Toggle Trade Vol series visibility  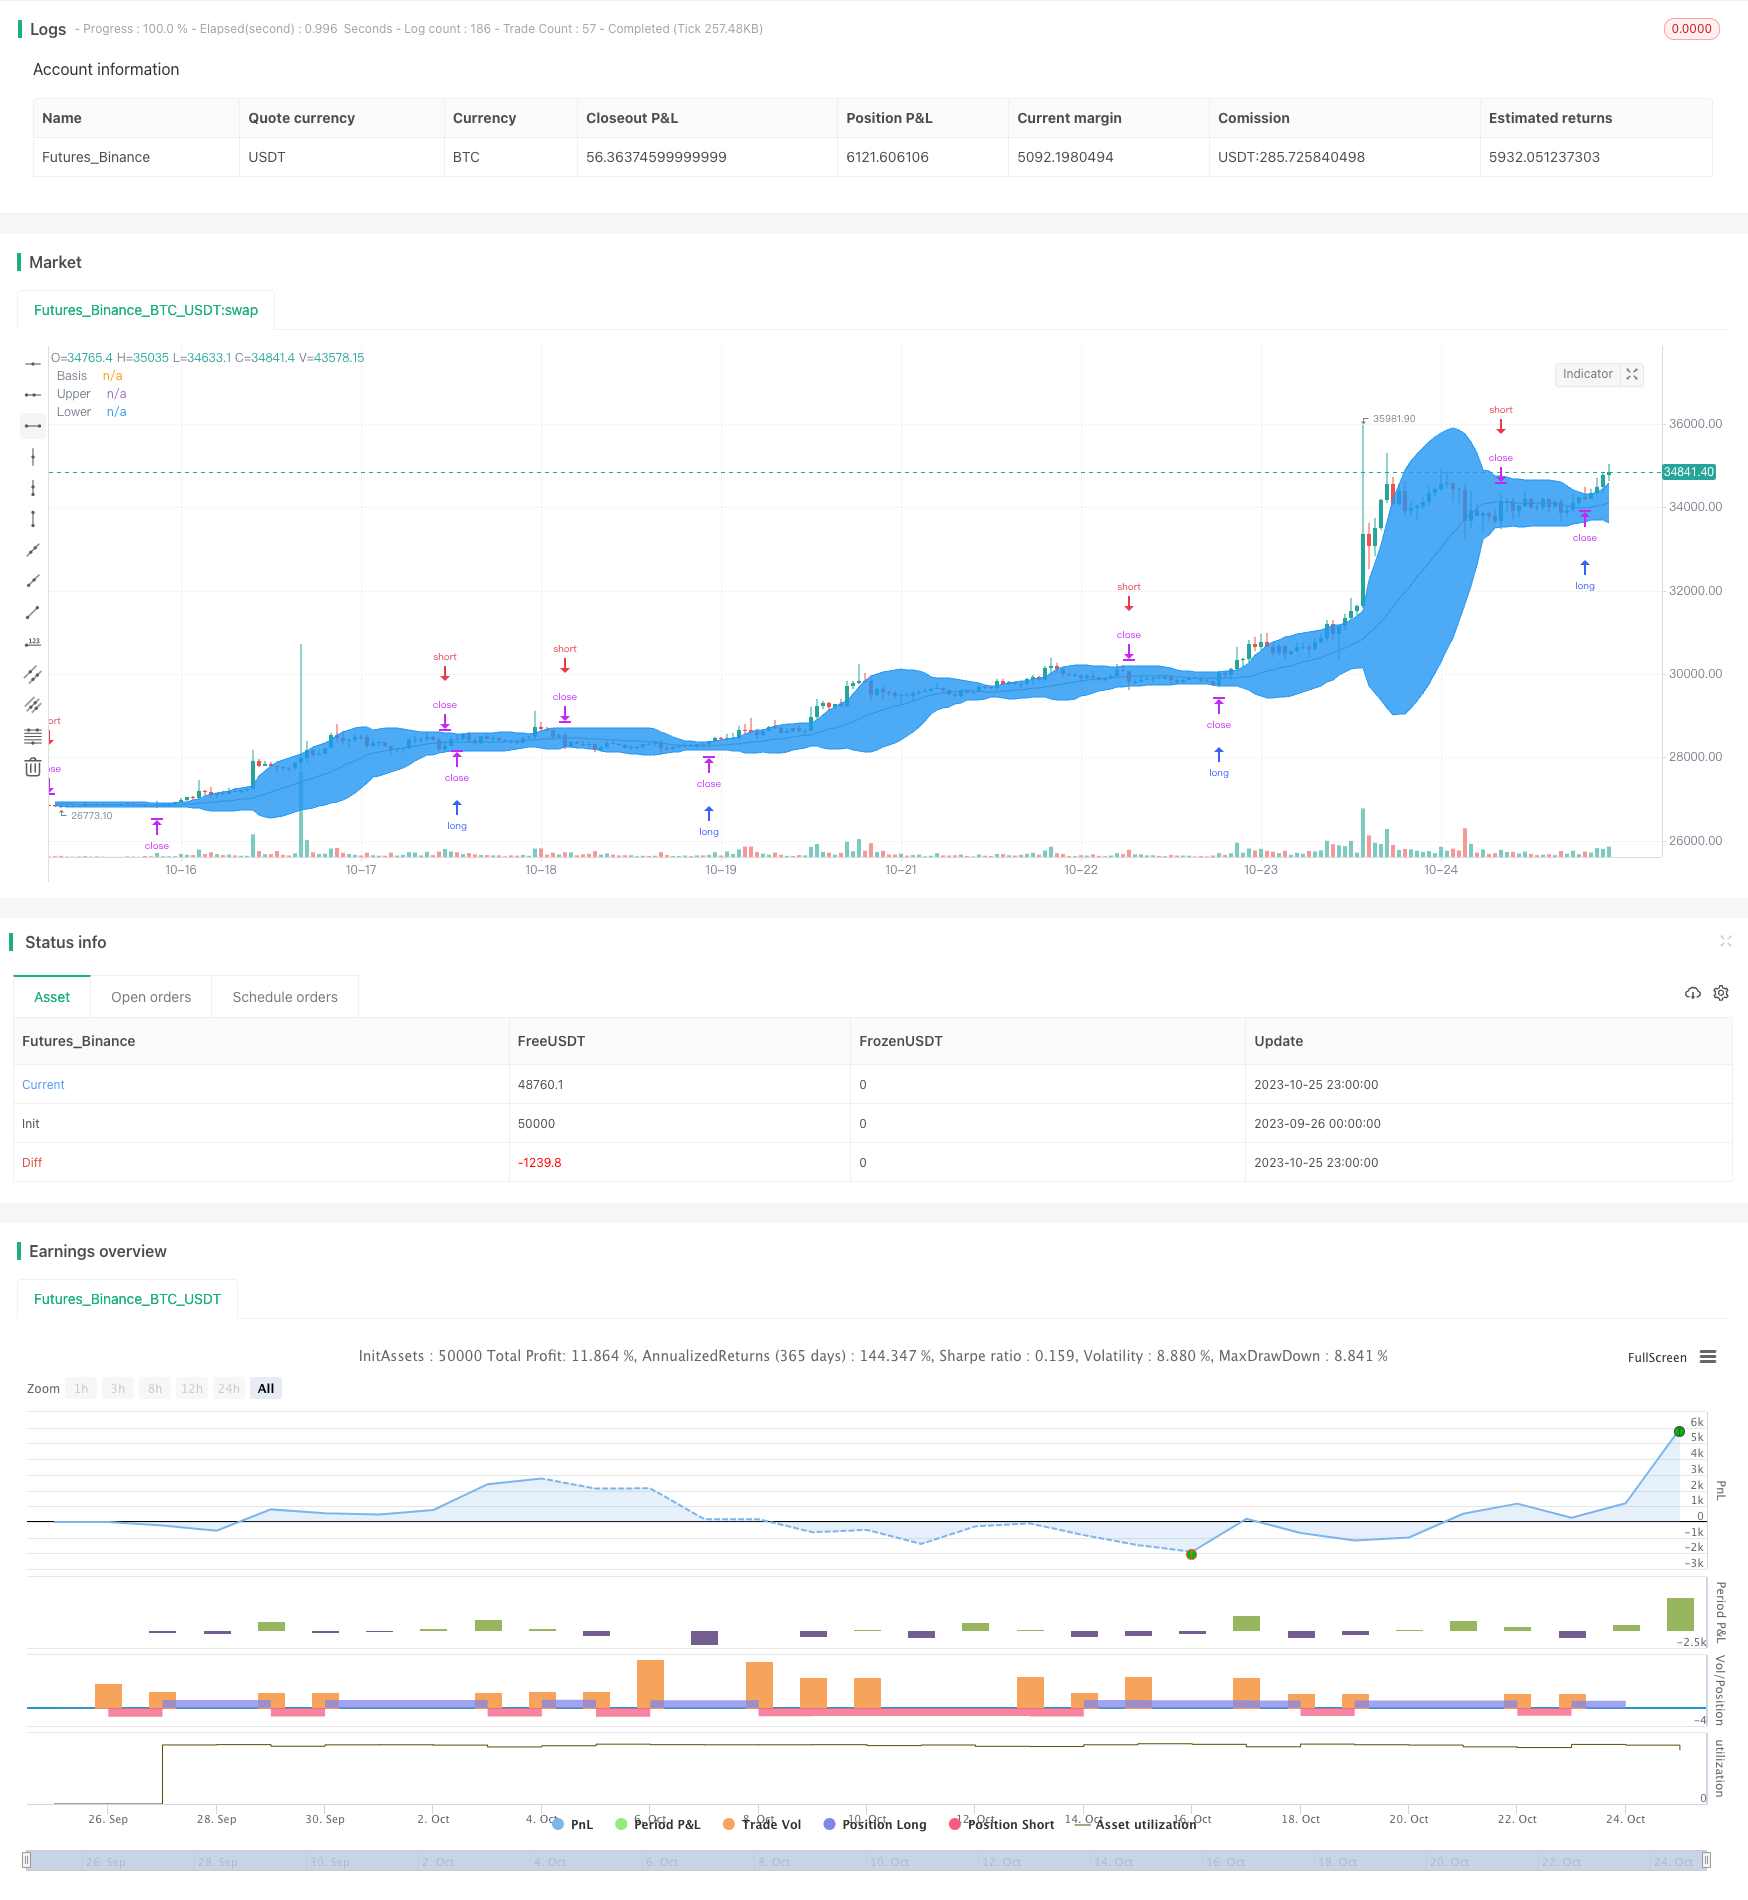pos(762,1824)
